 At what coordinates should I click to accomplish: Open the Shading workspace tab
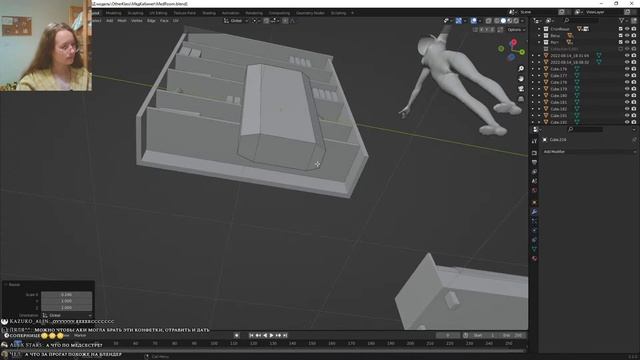click(209, 13)
